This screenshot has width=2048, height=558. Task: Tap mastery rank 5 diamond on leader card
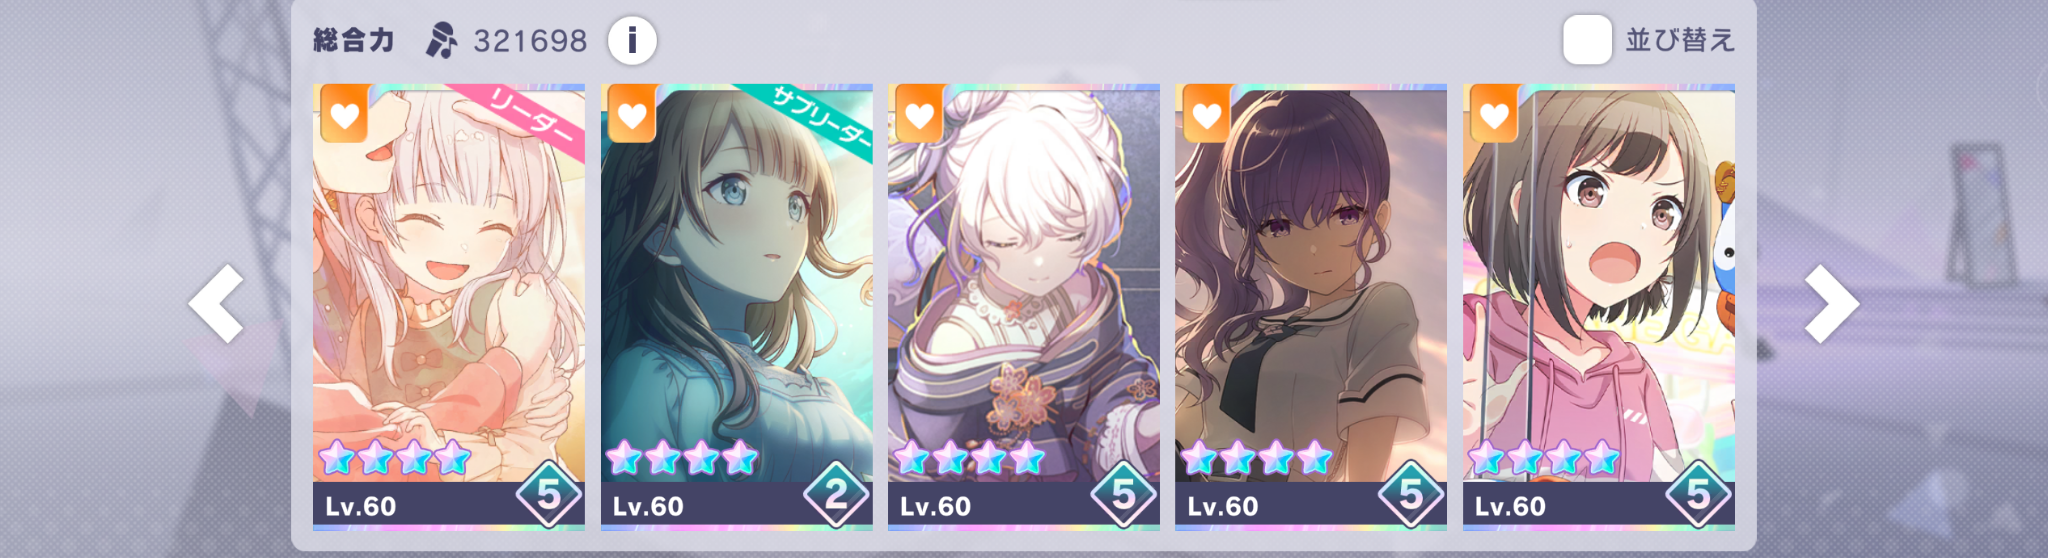pyautogui.click(x=549, y=494)
